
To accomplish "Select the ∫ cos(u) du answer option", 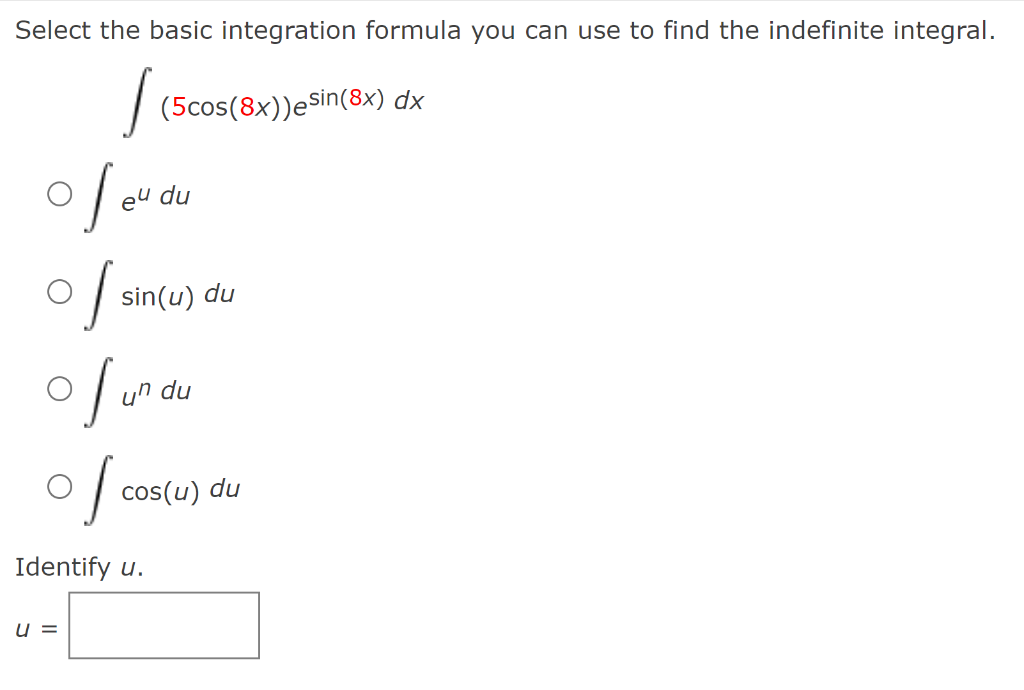I will click(59, 486).
